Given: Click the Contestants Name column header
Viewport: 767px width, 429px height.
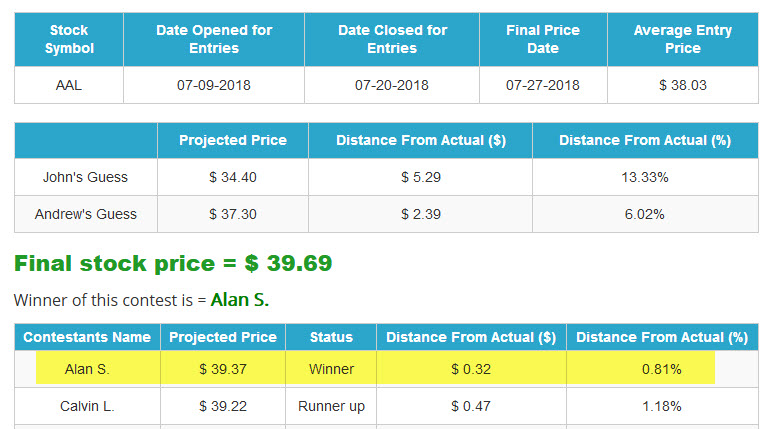Looking at the screenshot, I should pos(87,337).
